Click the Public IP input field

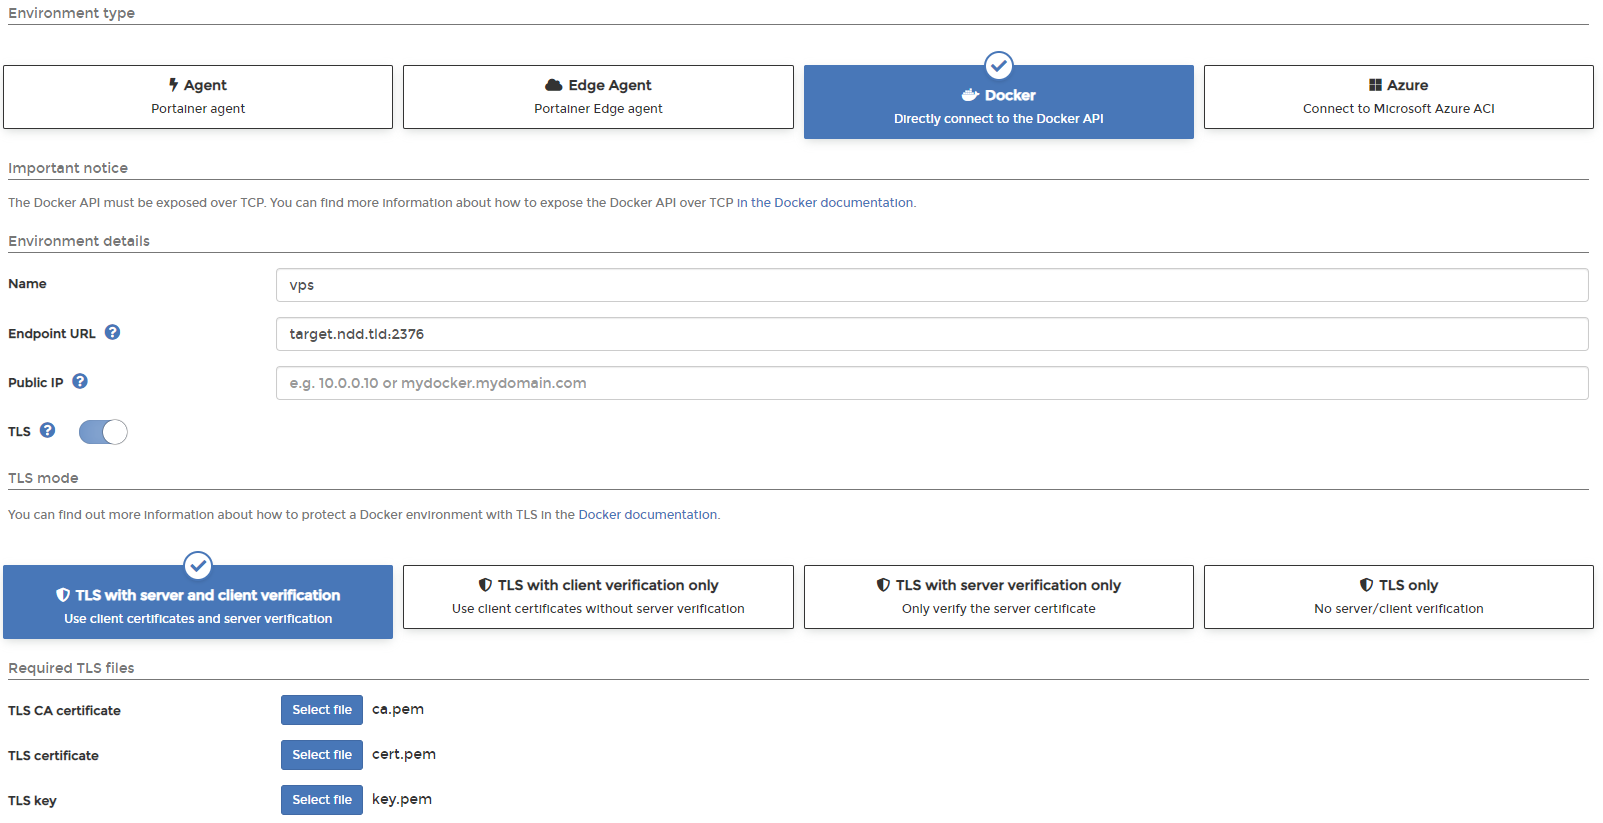point(931,383)
